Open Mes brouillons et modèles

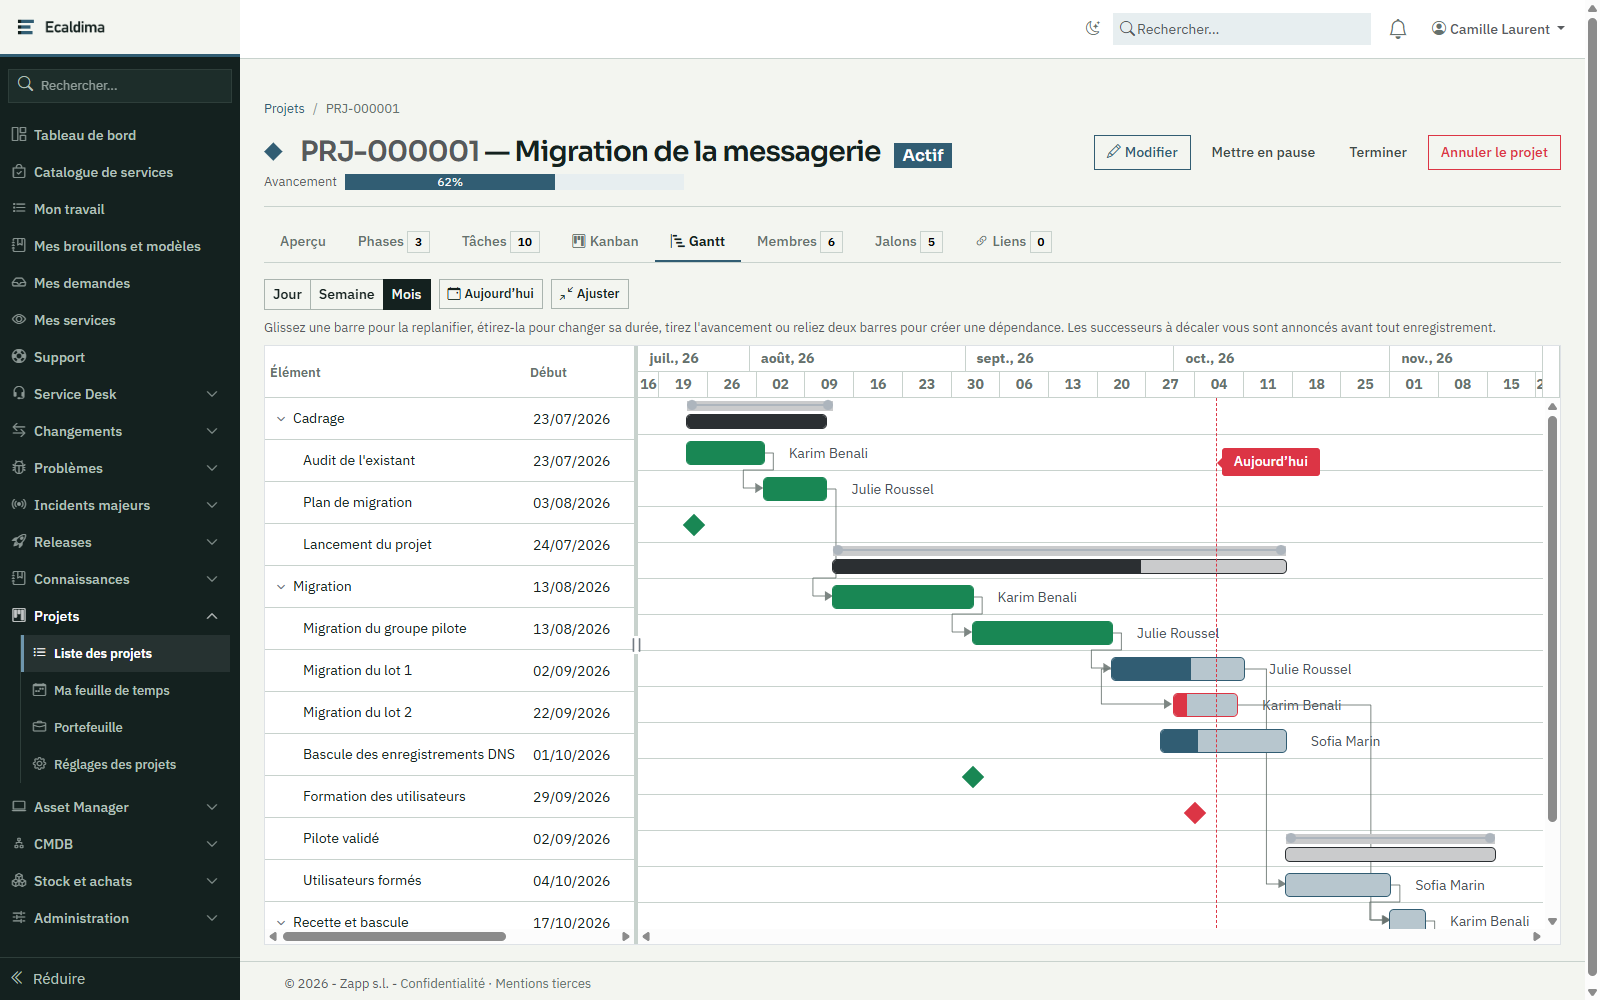click(120, 246)
